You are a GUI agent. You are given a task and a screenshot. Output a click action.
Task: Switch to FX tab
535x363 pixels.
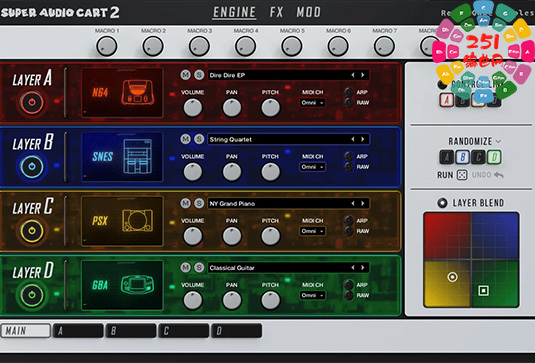point(276,12)
